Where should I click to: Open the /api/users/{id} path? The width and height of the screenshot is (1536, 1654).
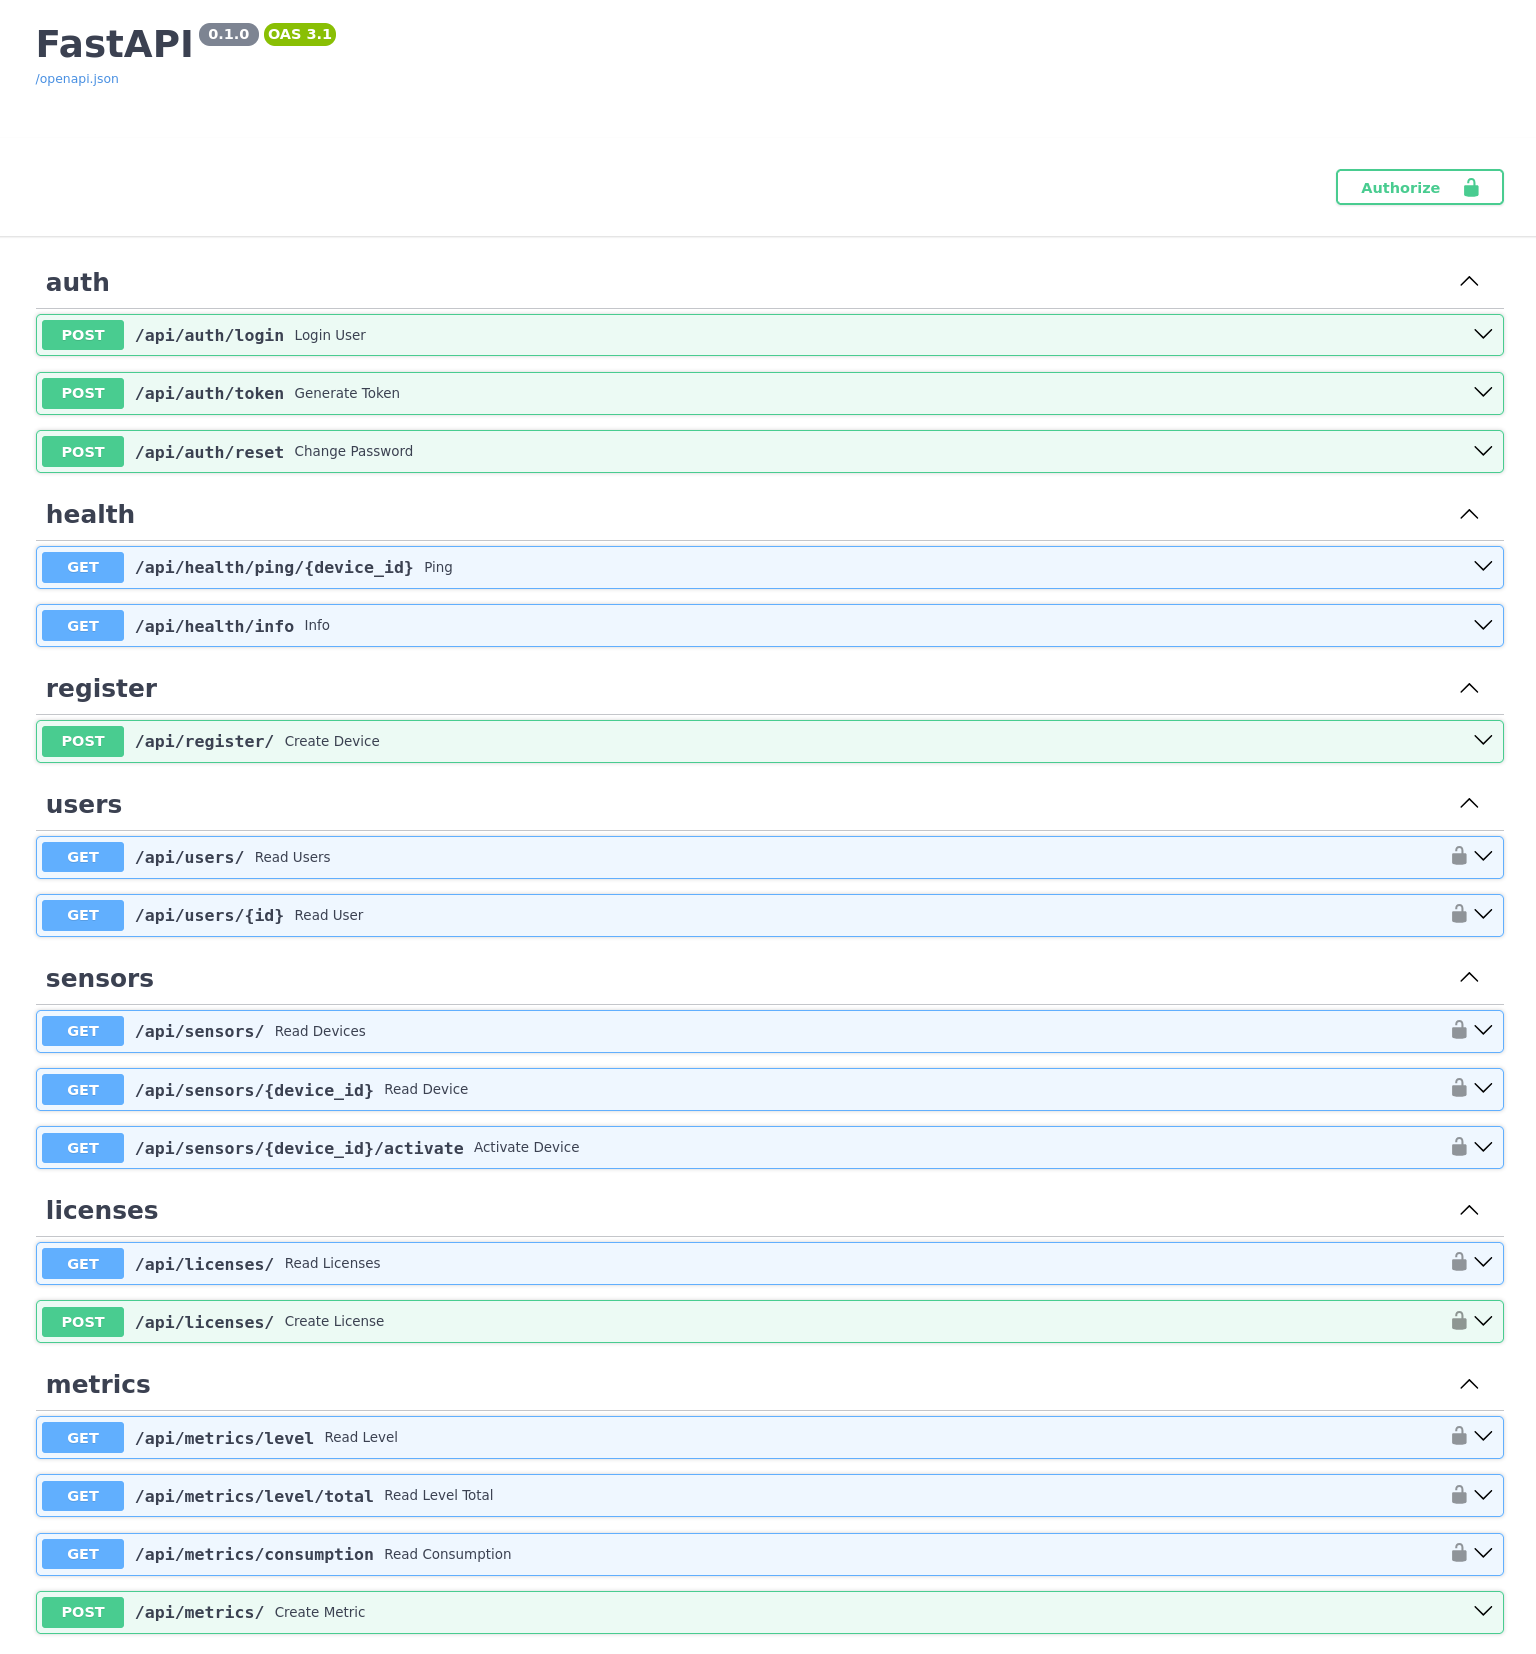[209, 915]
